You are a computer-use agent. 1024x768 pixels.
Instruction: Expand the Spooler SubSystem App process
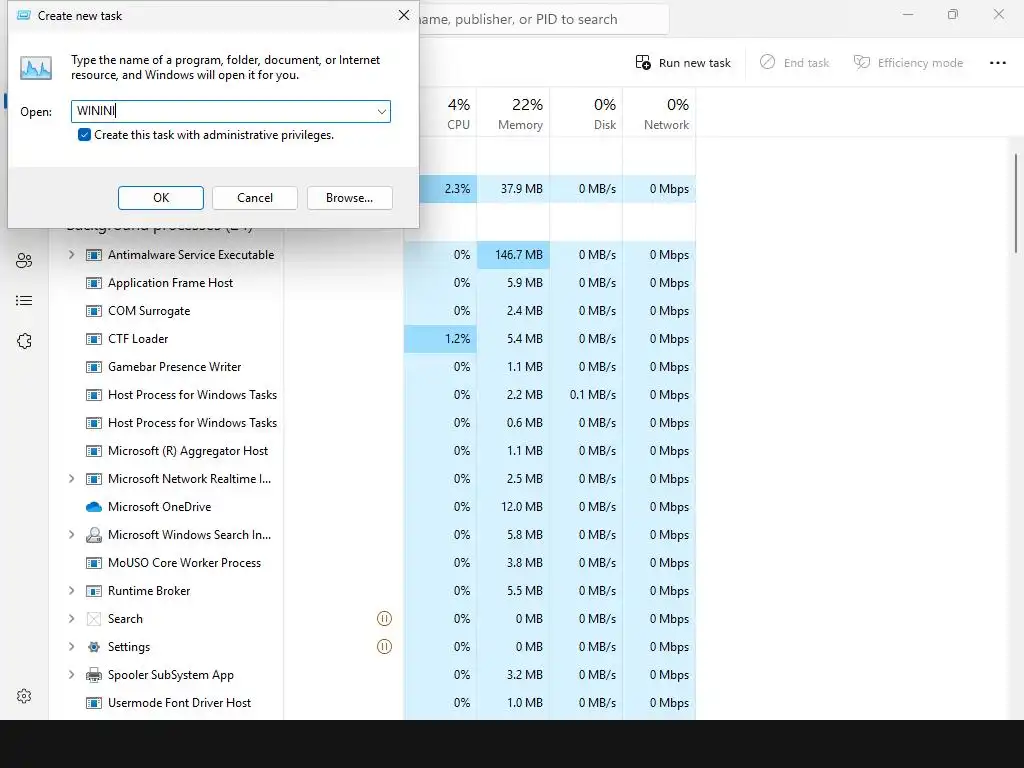71,675
